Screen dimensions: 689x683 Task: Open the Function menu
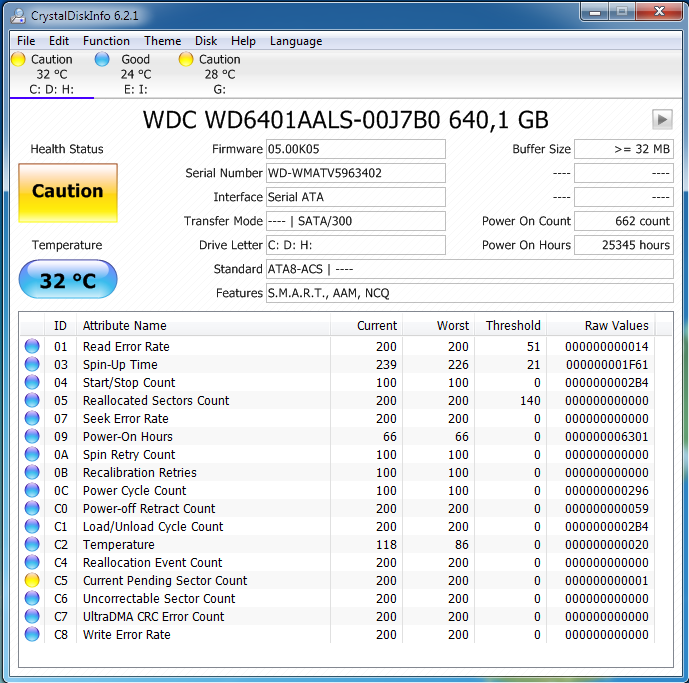(x=106, y=41)
